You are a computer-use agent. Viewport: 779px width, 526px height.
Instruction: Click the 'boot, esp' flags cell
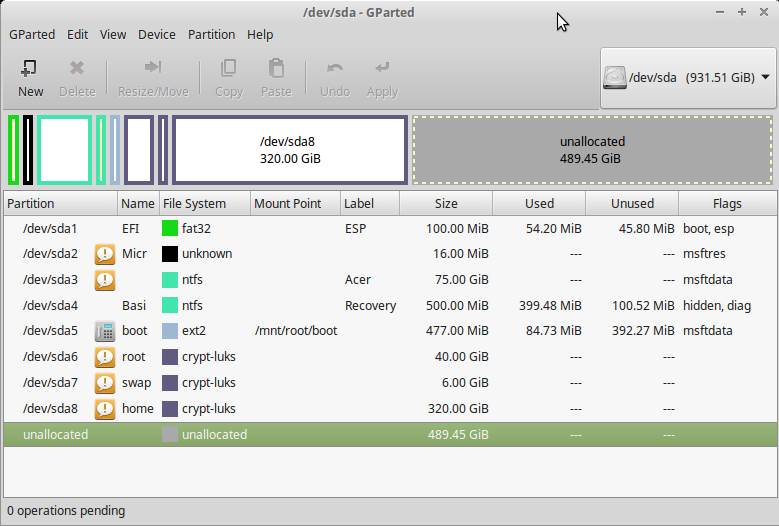coord(708,228)
